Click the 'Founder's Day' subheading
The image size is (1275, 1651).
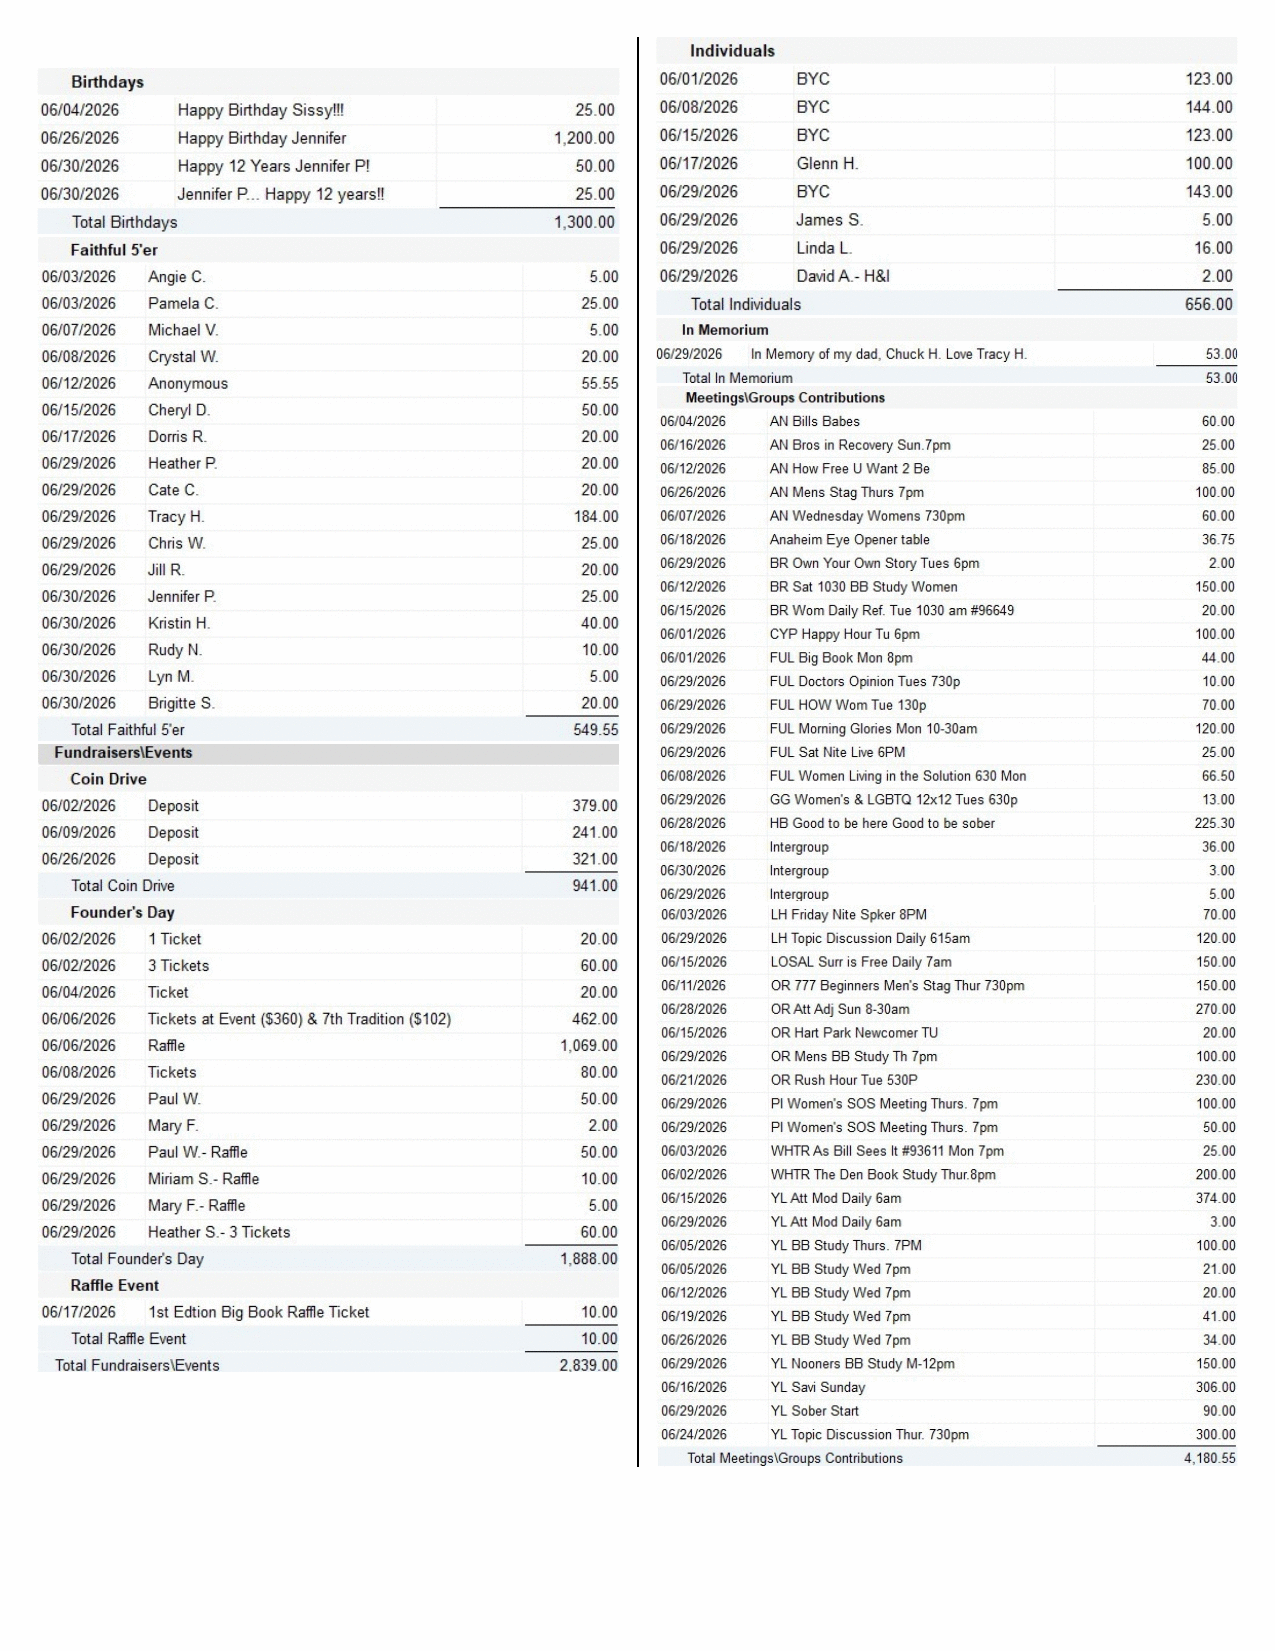point(122,912)
